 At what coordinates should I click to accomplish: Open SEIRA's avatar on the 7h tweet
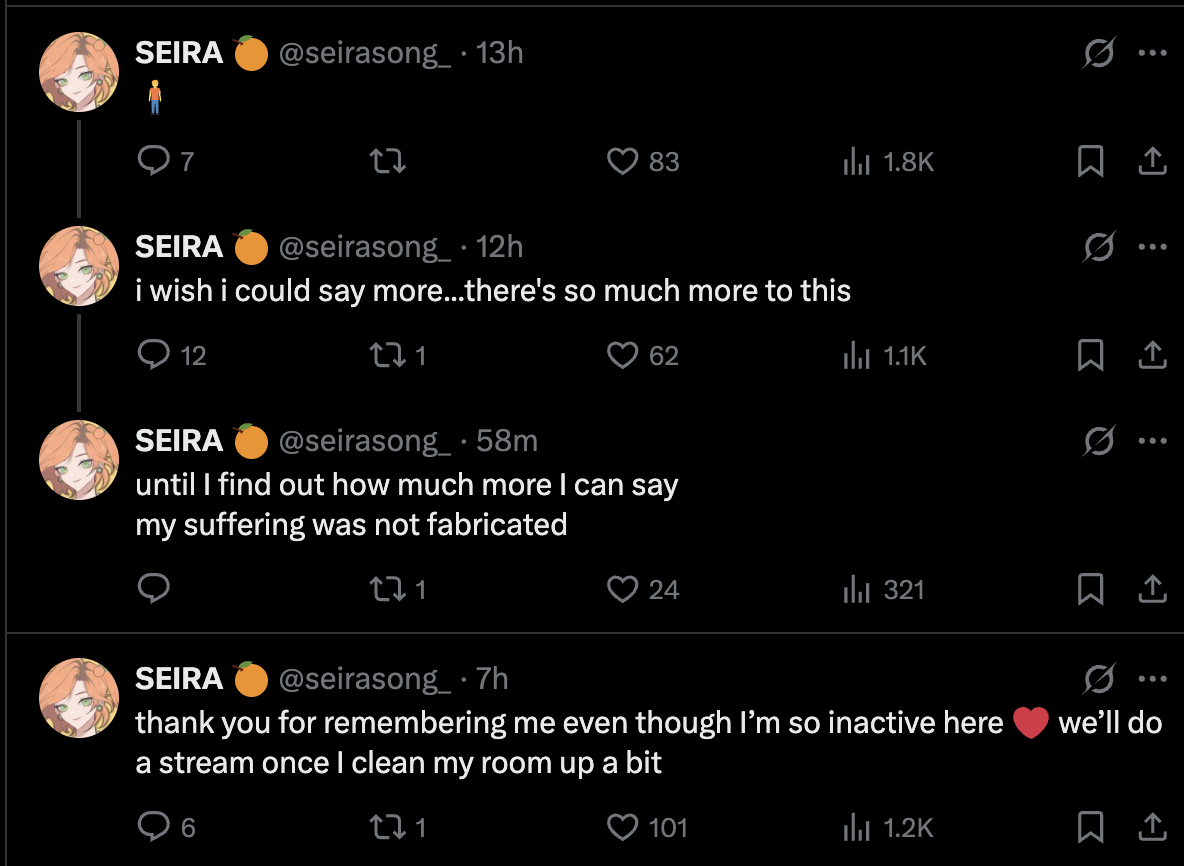(x=79, y=698)
